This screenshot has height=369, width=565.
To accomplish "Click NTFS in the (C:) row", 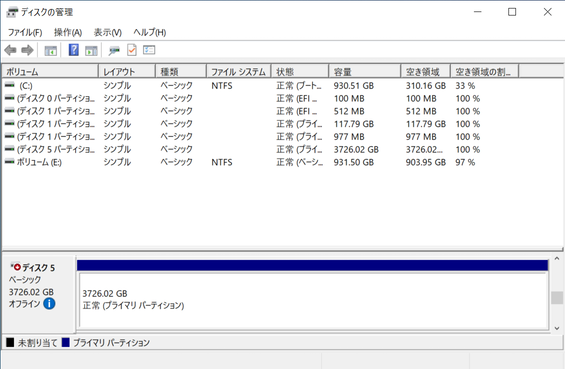I will coord(222,86).
